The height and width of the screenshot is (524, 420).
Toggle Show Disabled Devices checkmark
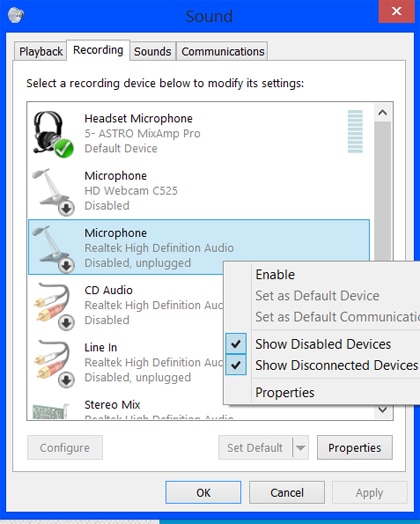pos(236,344)
